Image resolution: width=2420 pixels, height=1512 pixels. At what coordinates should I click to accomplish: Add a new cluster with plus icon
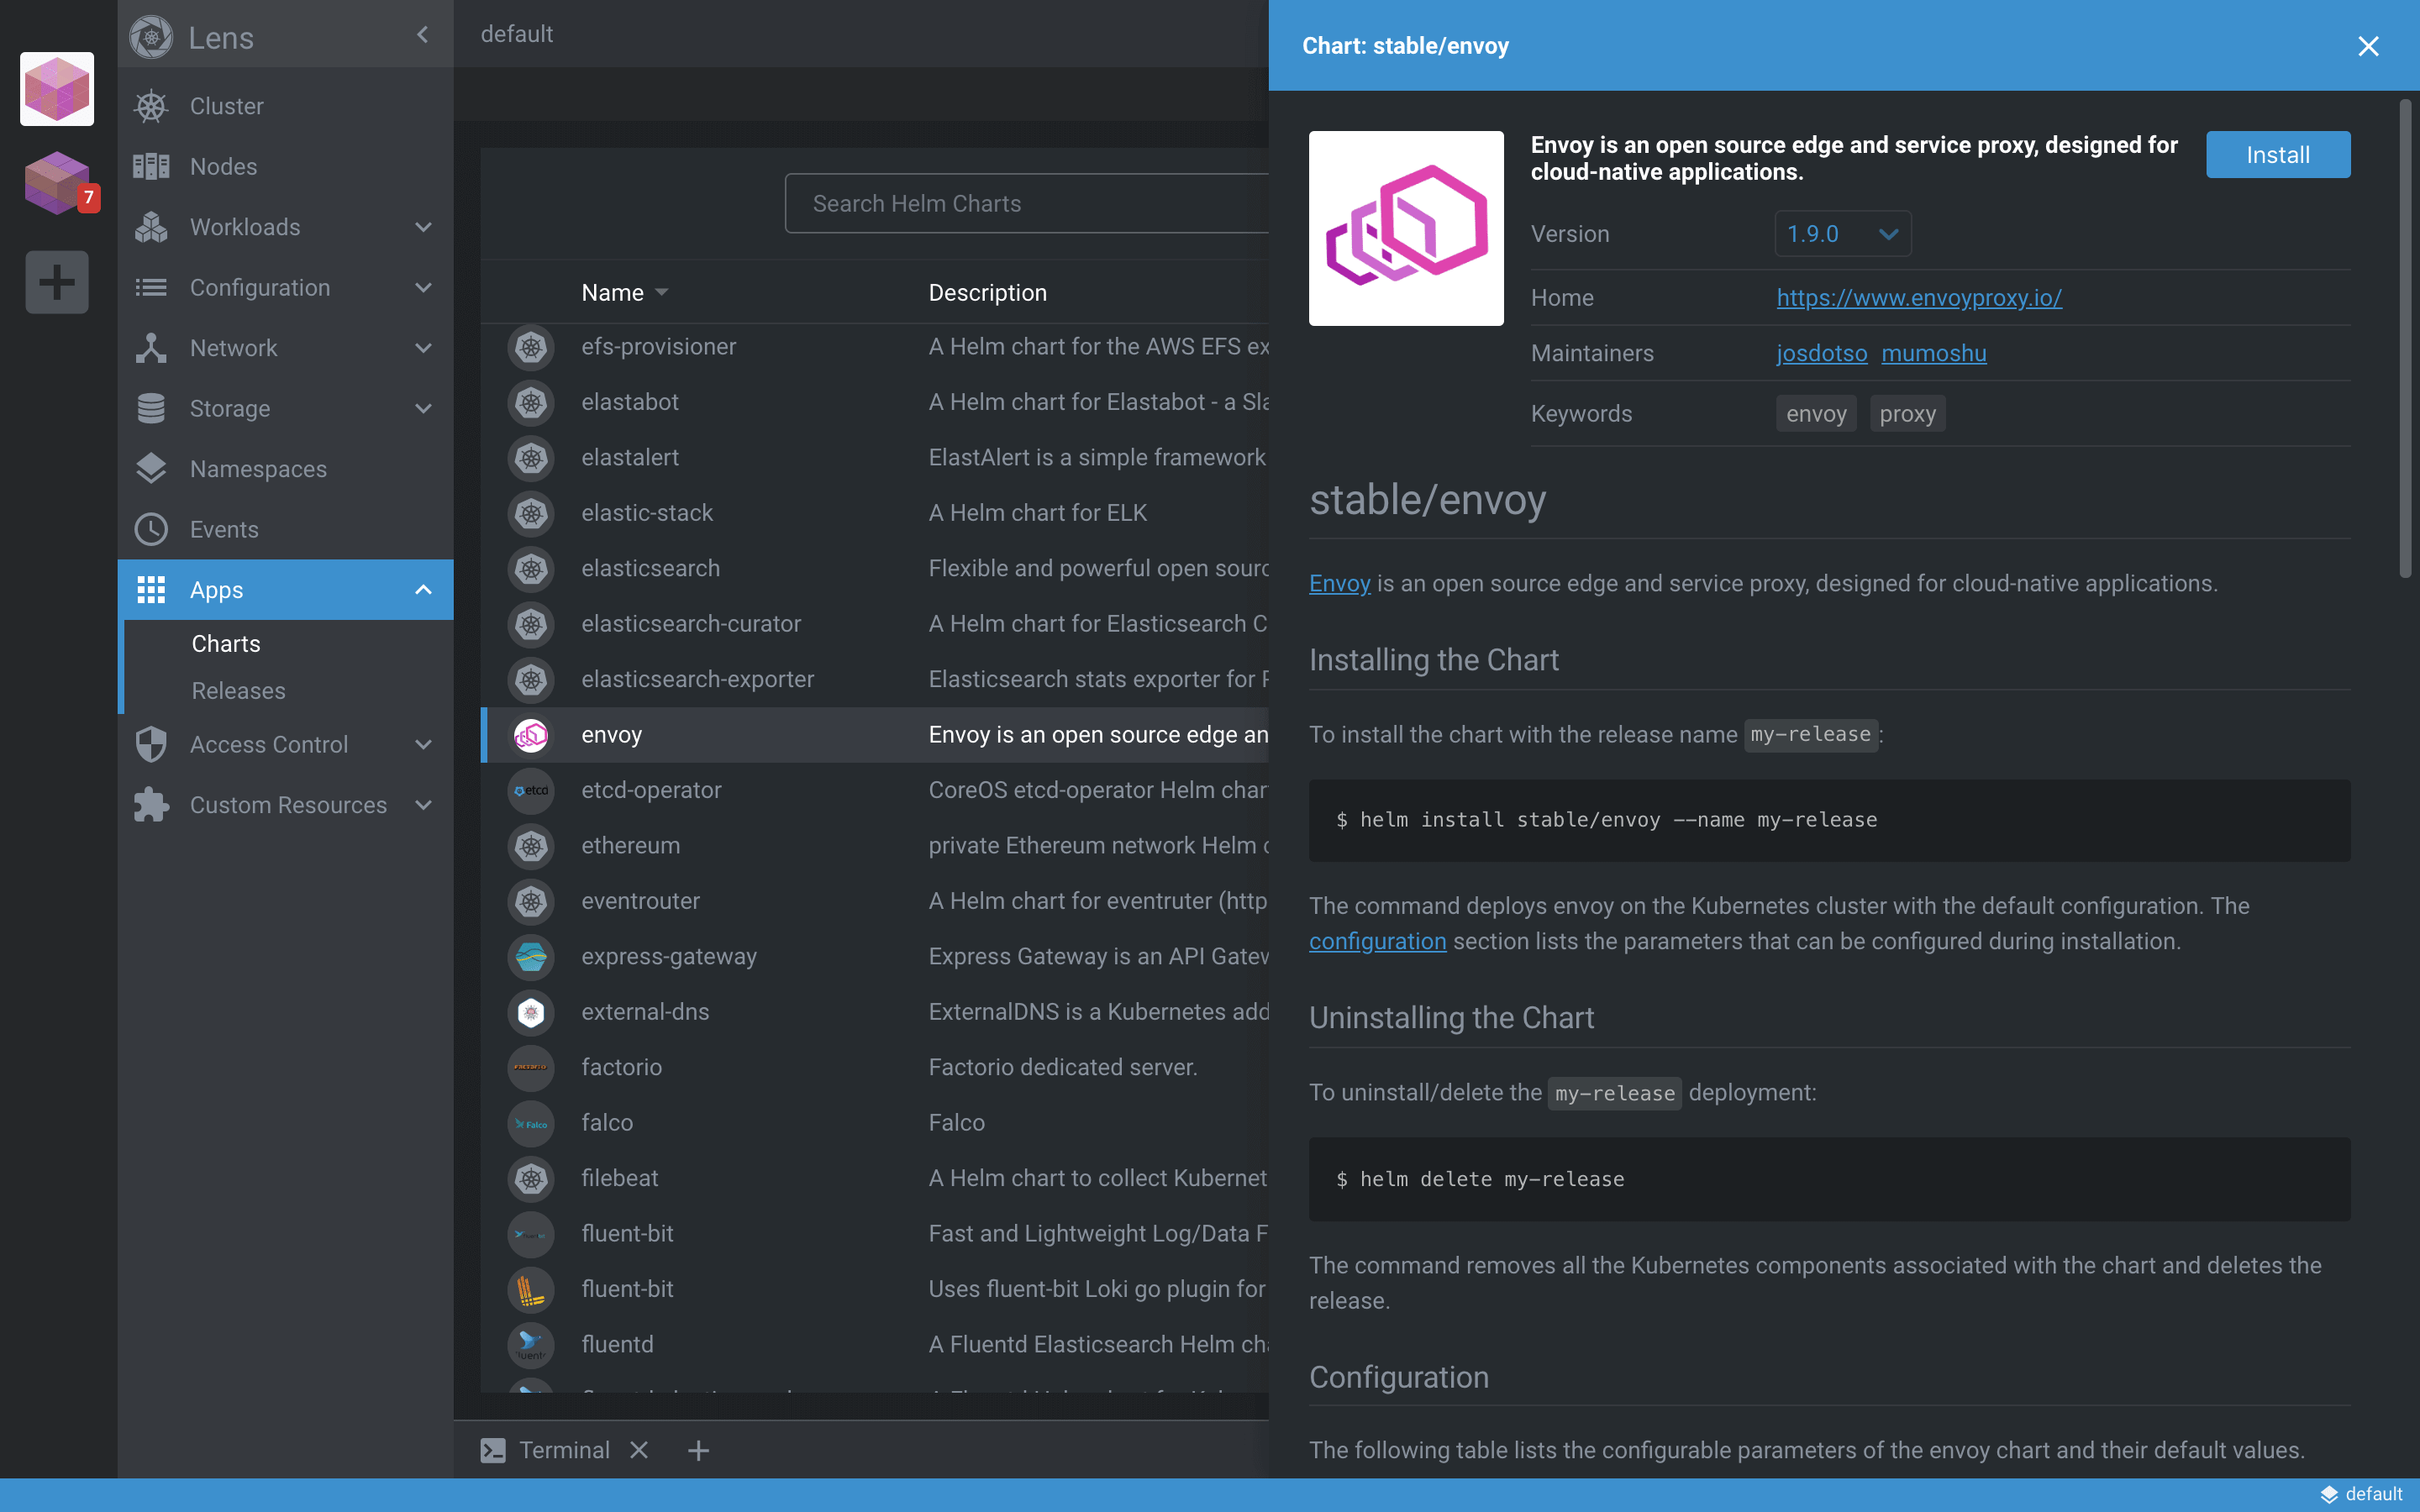click(57, 282)
